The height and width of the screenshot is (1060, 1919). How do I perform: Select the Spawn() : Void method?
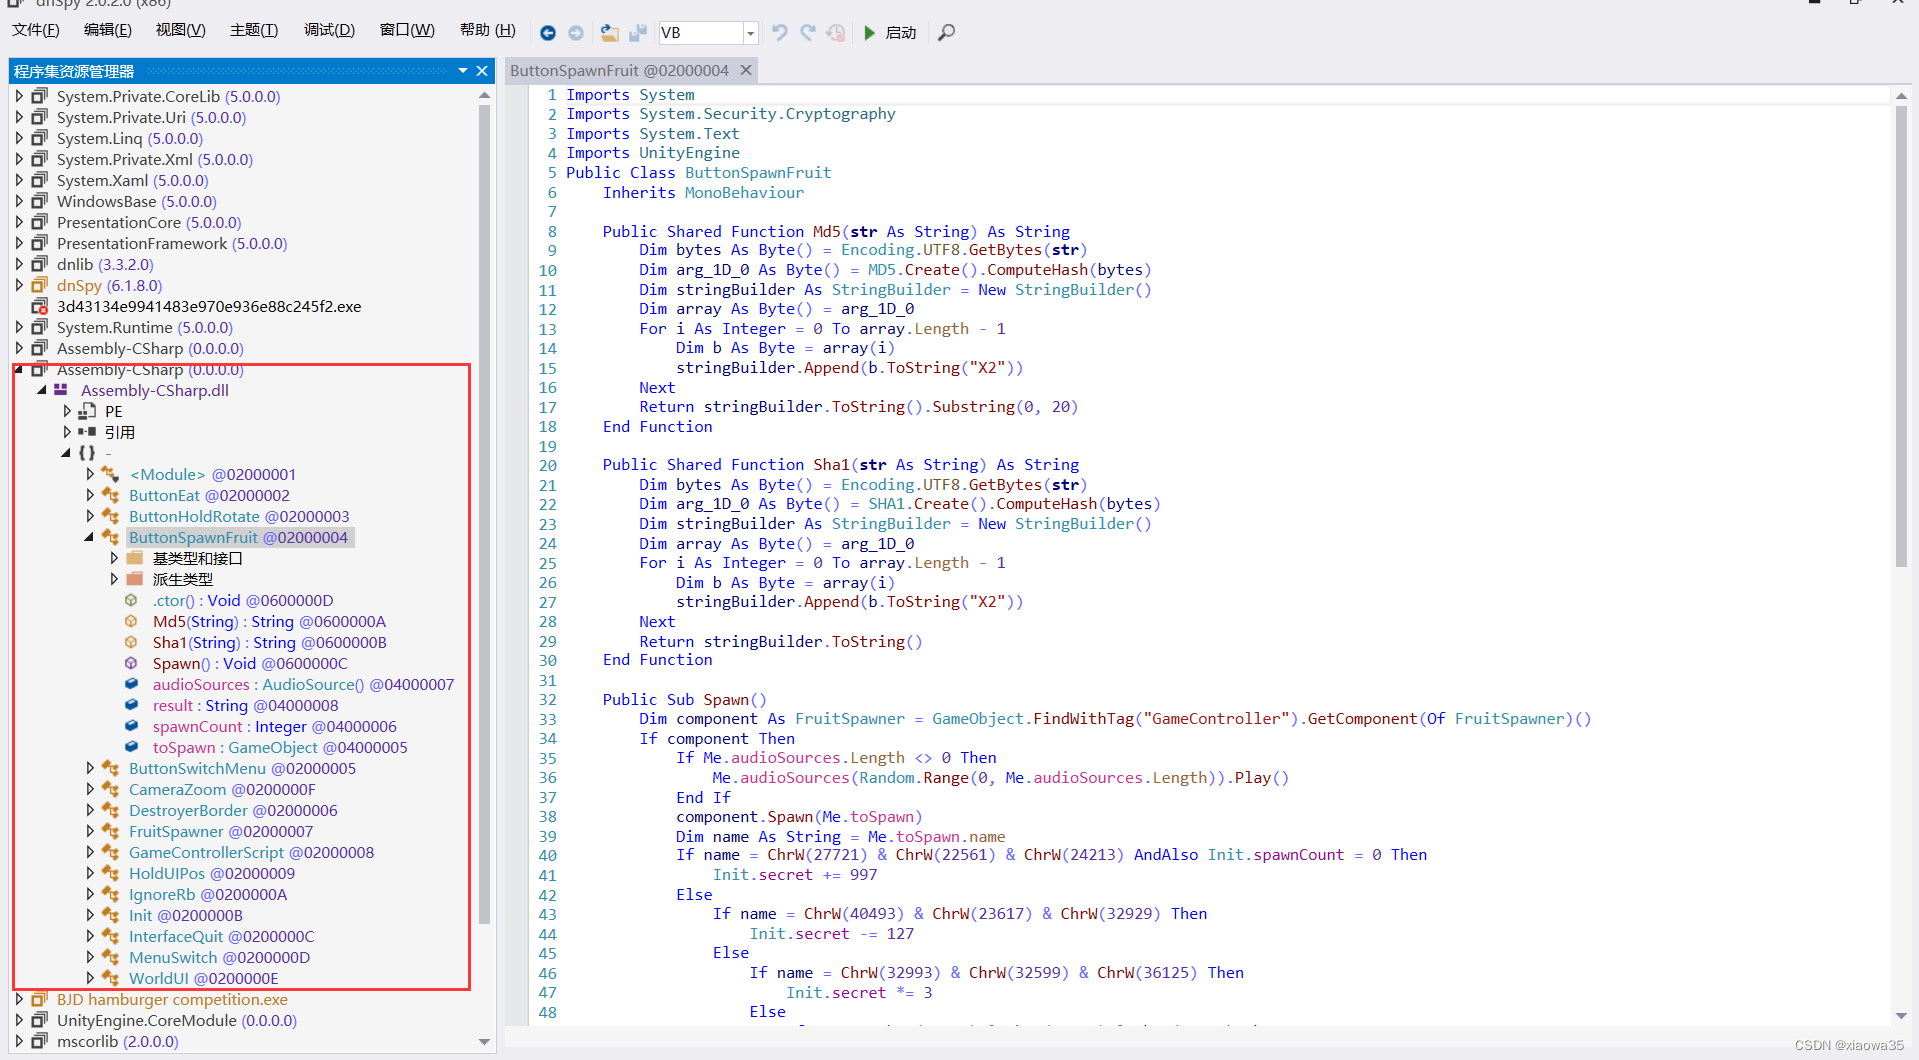(x=250, y=663)
